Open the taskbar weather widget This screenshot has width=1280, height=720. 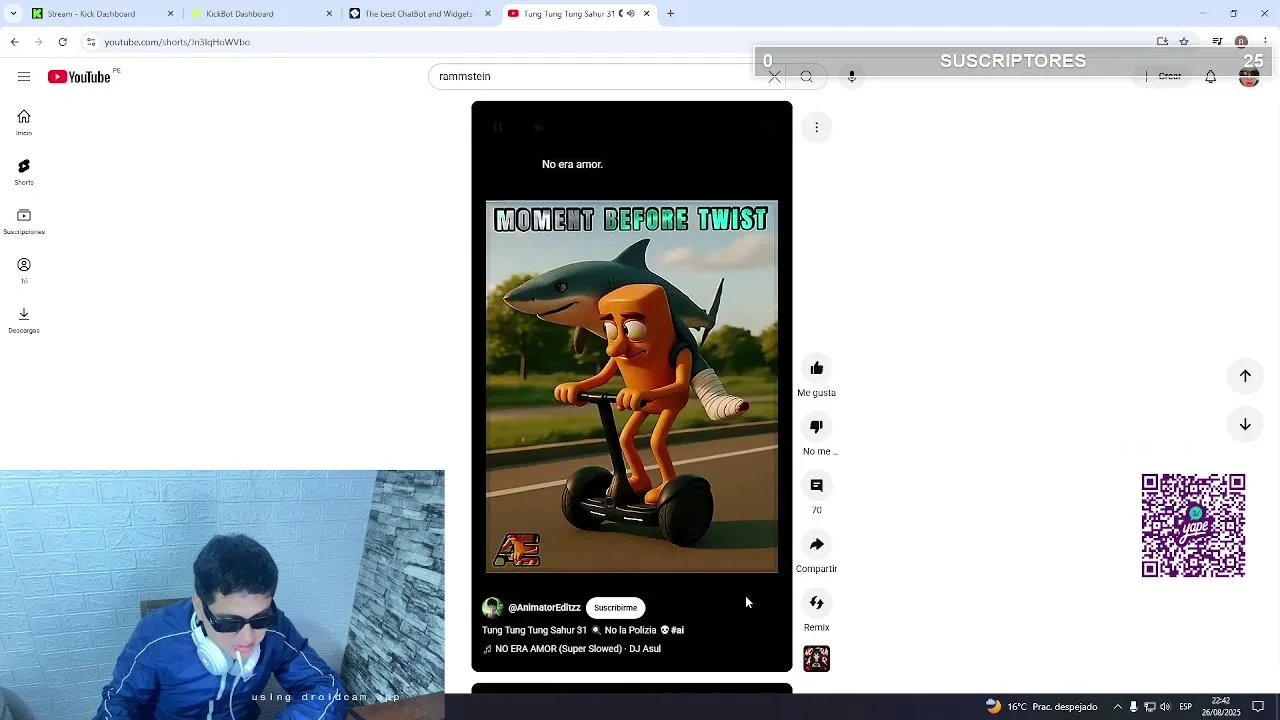1041,706
